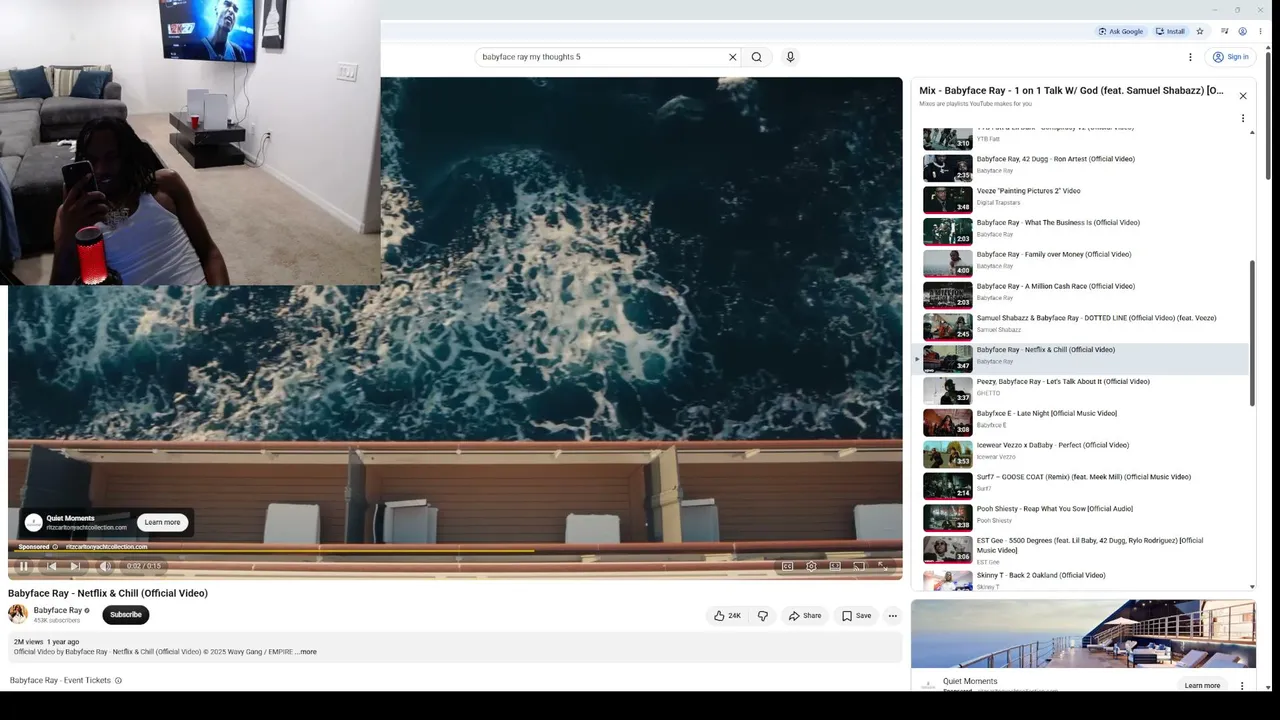Screen dimensions: 1280x720
Task: Click the YouTube Sign in button
Action: click(x=1231, y=57)
